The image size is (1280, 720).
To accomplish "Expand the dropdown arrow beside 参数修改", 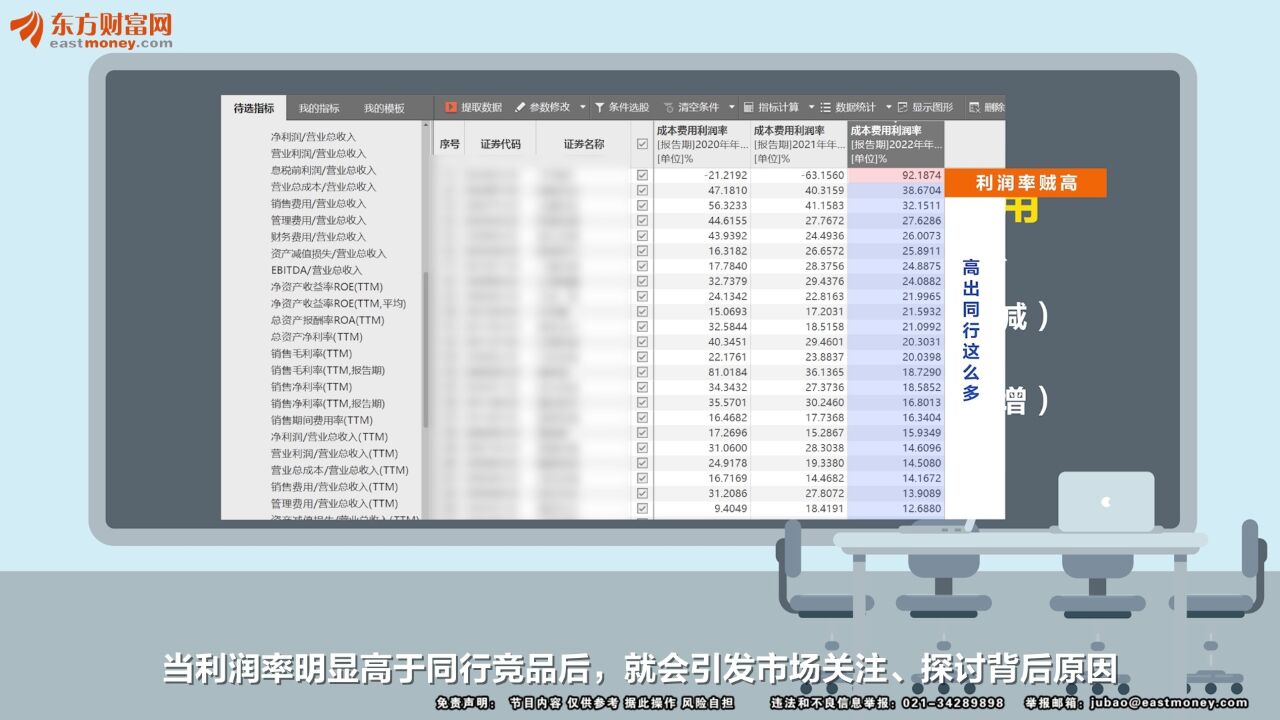I will (583, 107).
